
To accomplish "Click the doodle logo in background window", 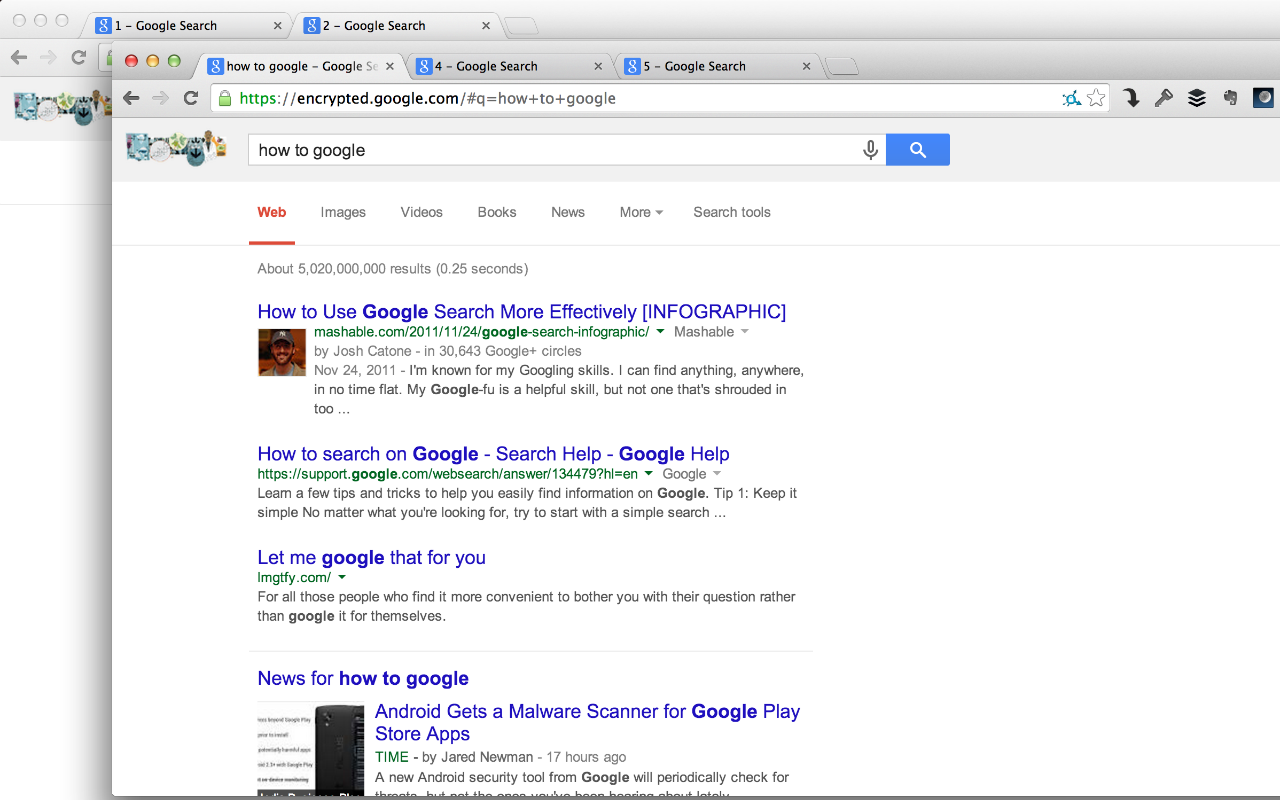I will coord(60,107).
